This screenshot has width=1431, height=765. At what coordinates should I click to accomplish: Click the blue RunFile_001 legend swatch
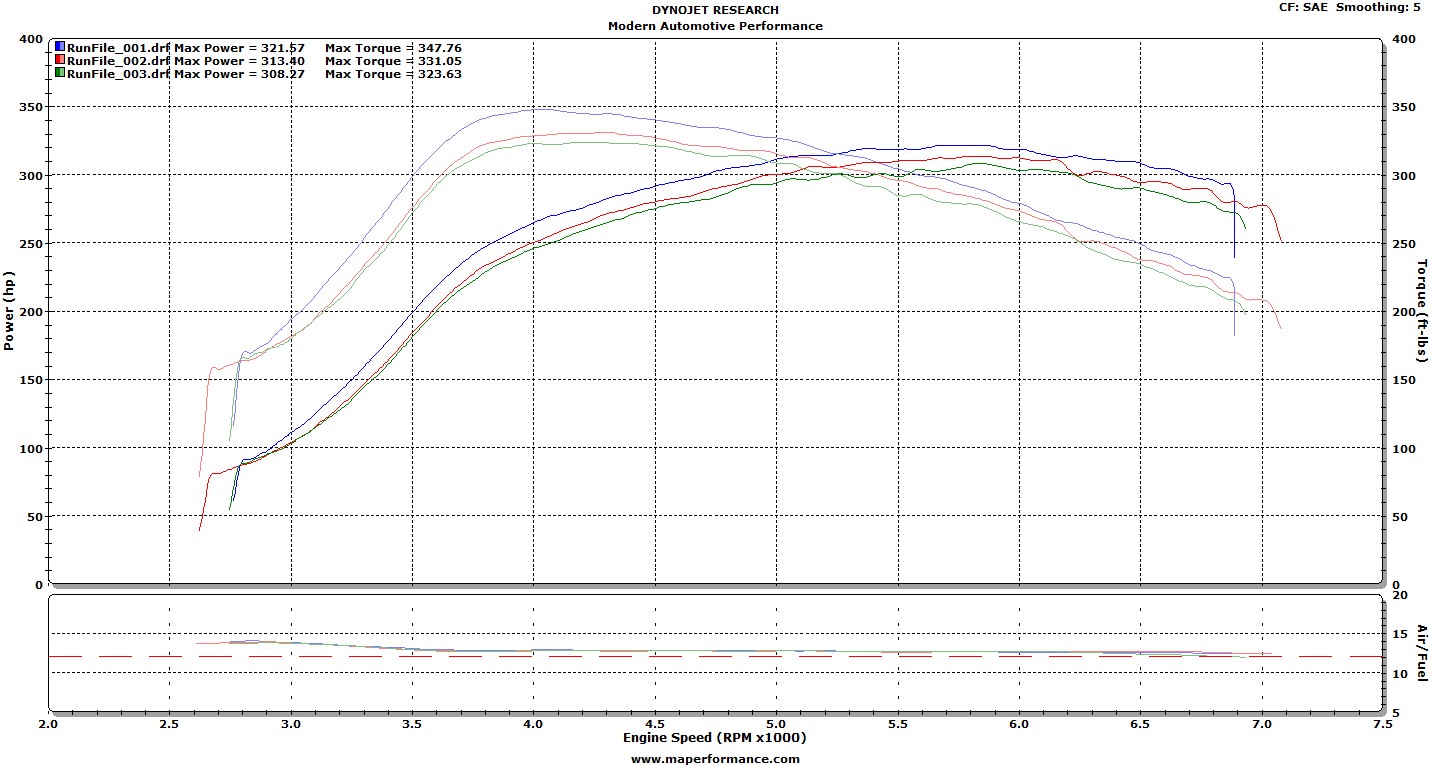(x=60, y=47)
